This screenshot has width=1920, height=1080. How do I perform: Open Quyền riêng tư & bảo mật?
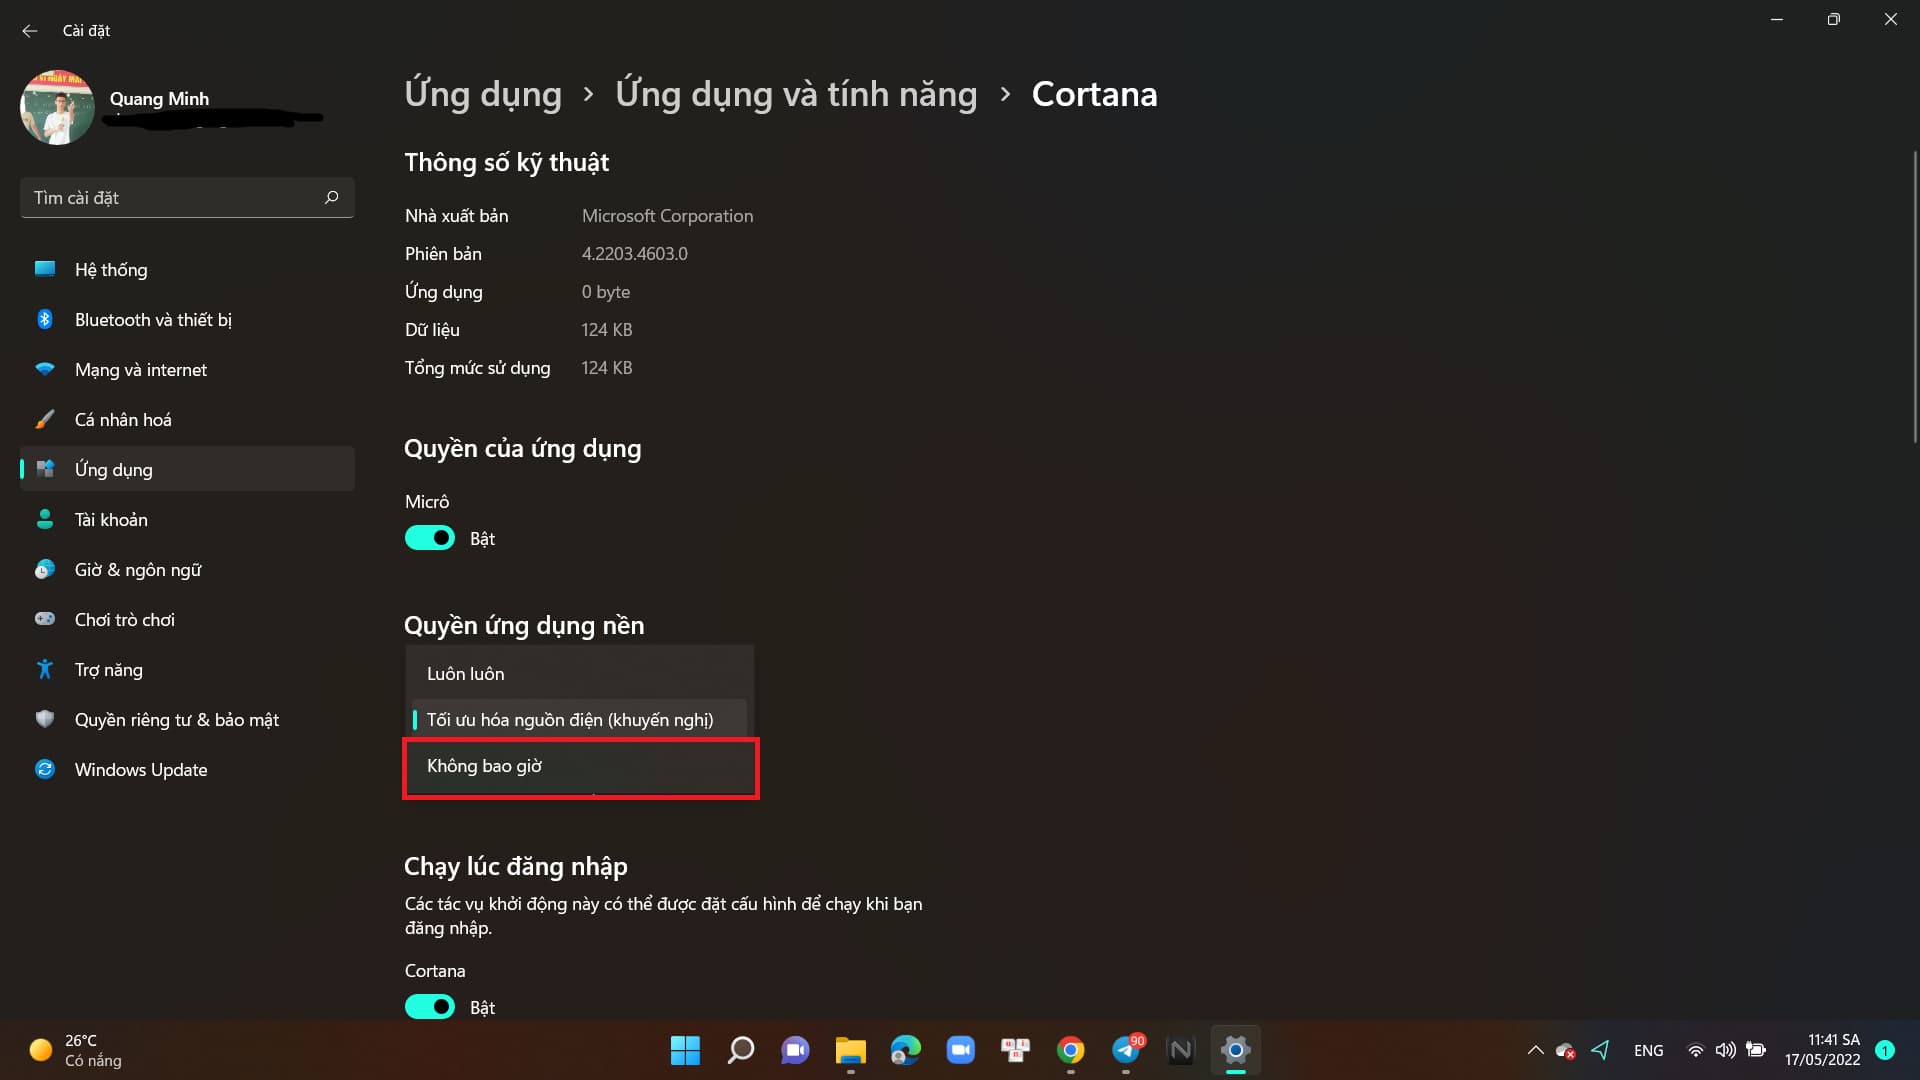tap(188, 719)
